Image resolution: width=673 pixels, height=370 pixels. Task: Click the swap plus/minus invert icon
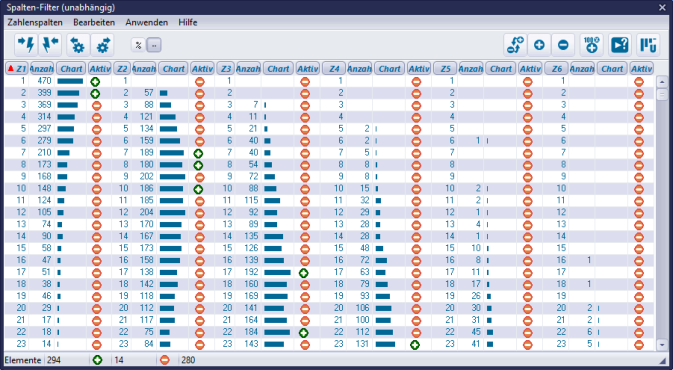(515, 45)
